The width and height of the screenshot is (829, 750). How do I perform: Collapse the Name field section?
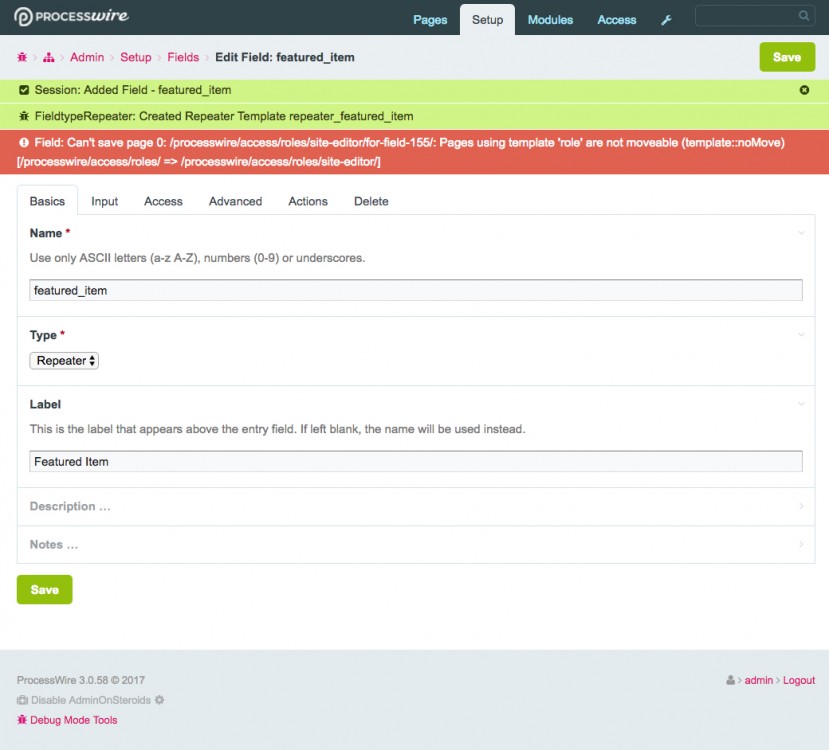(801, 233)
